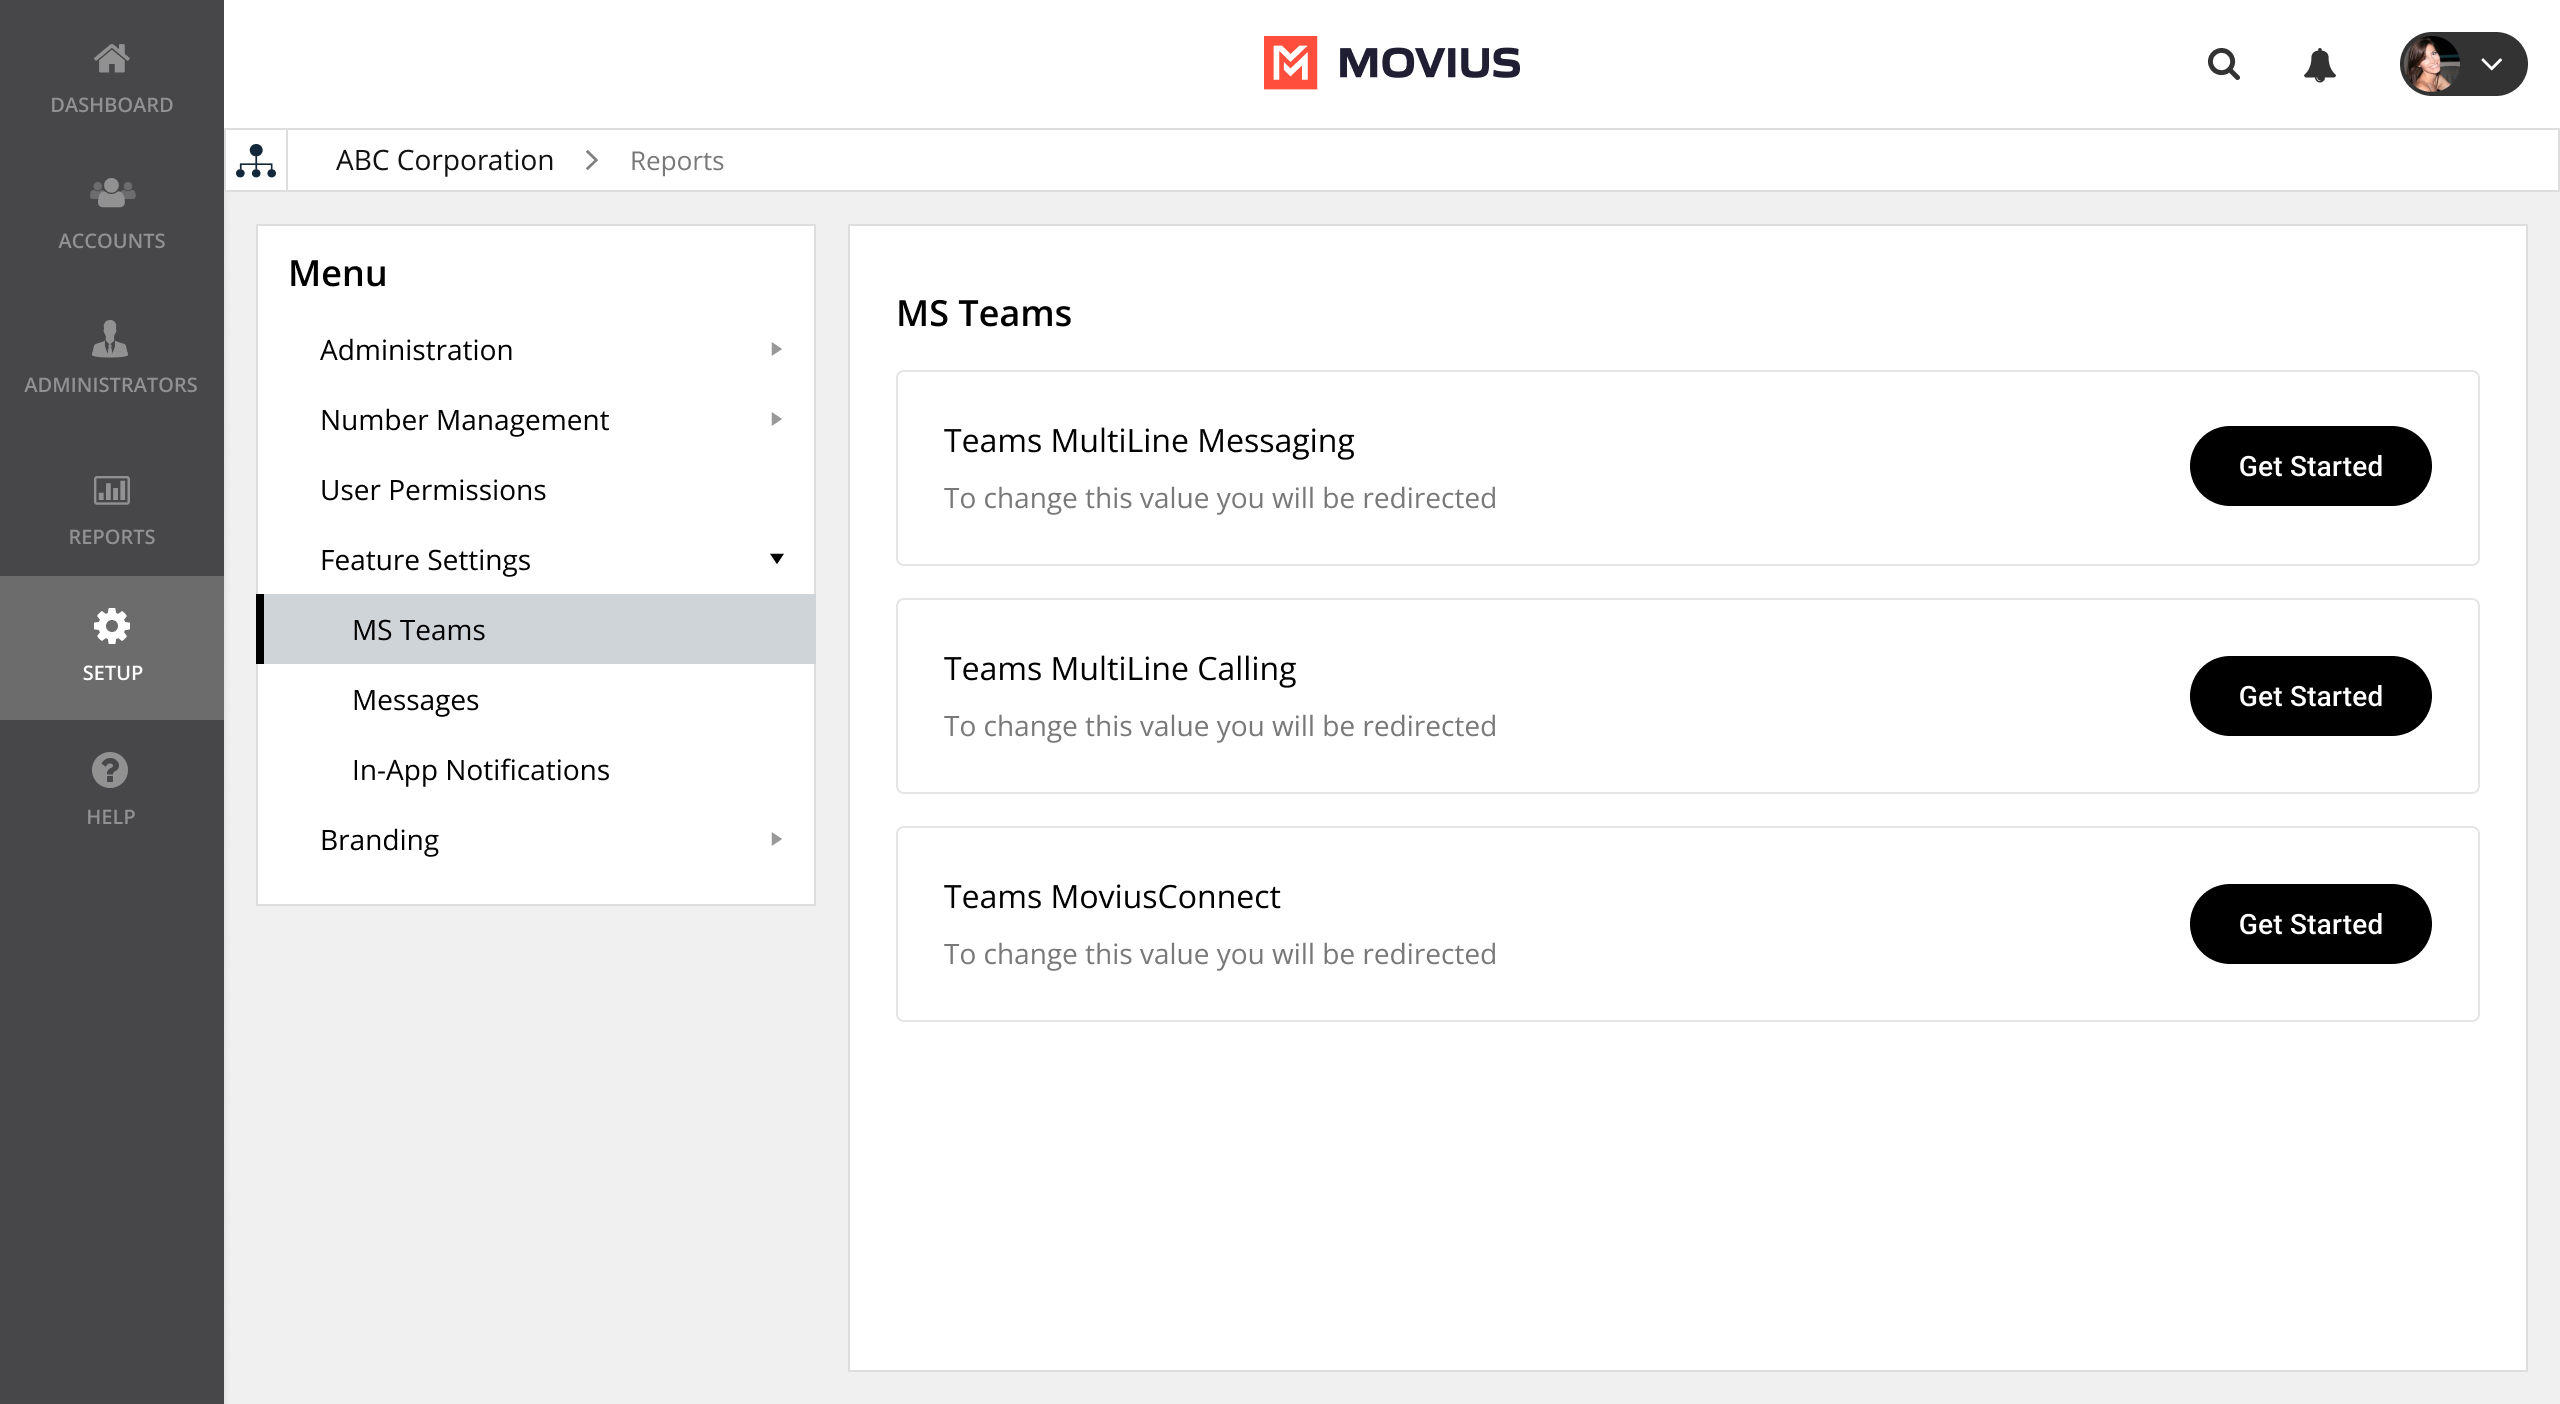Open the Help question mark icon
The image size is (2560, 1404).
click(111, 770)
